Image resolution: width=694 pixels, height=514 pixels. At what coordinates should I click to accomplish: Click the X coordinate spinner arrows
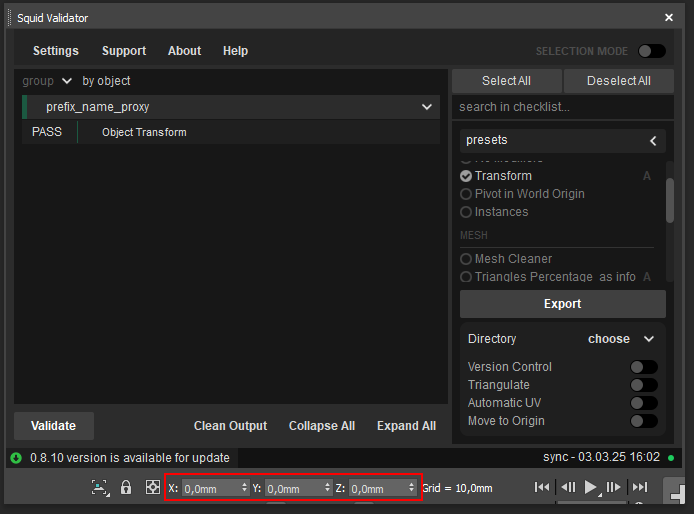click(x=244, y=487)
